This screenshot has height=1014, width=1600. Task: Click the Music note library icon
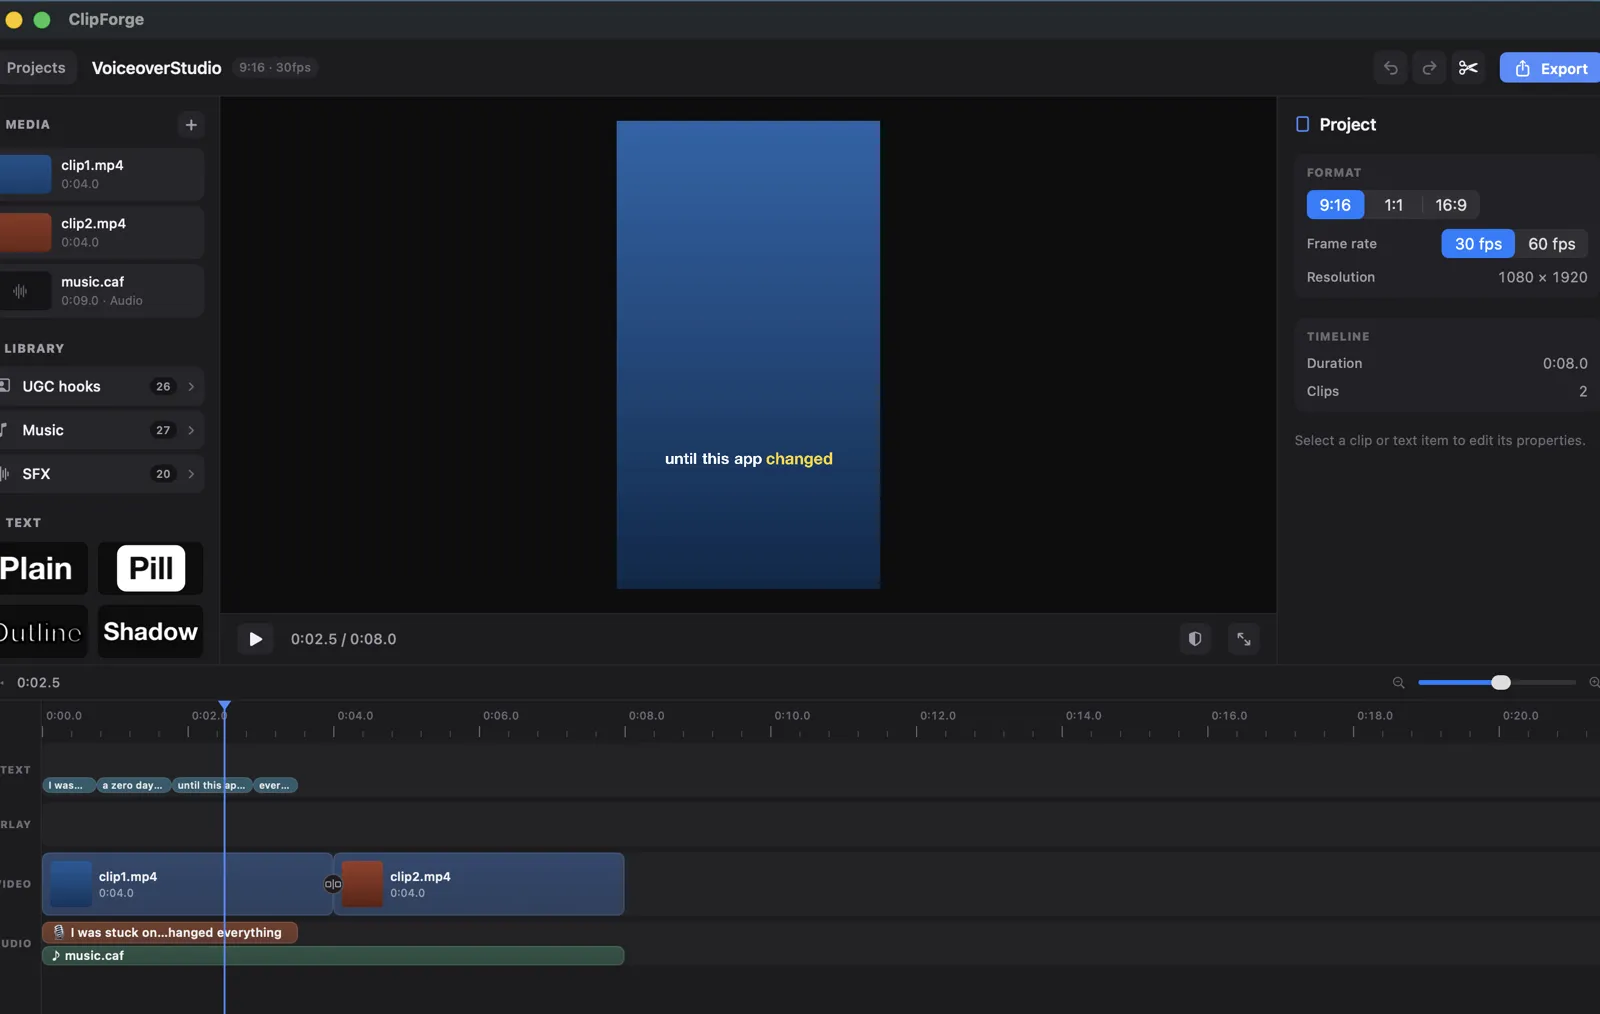point(4,430)
